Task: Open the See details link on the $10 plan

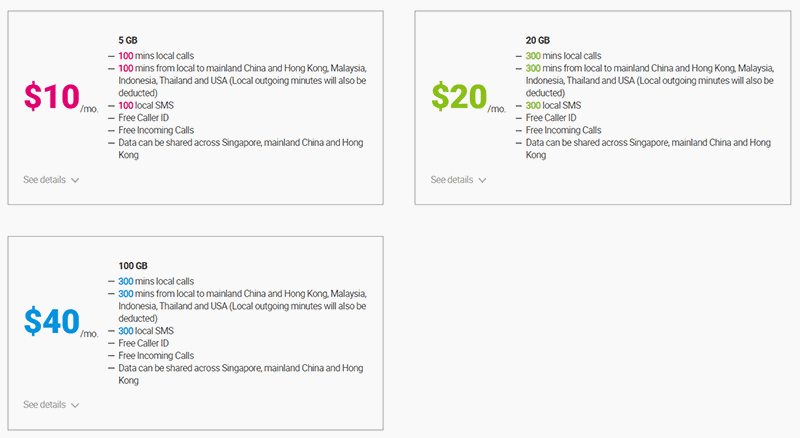Action: tap(44, 180)
